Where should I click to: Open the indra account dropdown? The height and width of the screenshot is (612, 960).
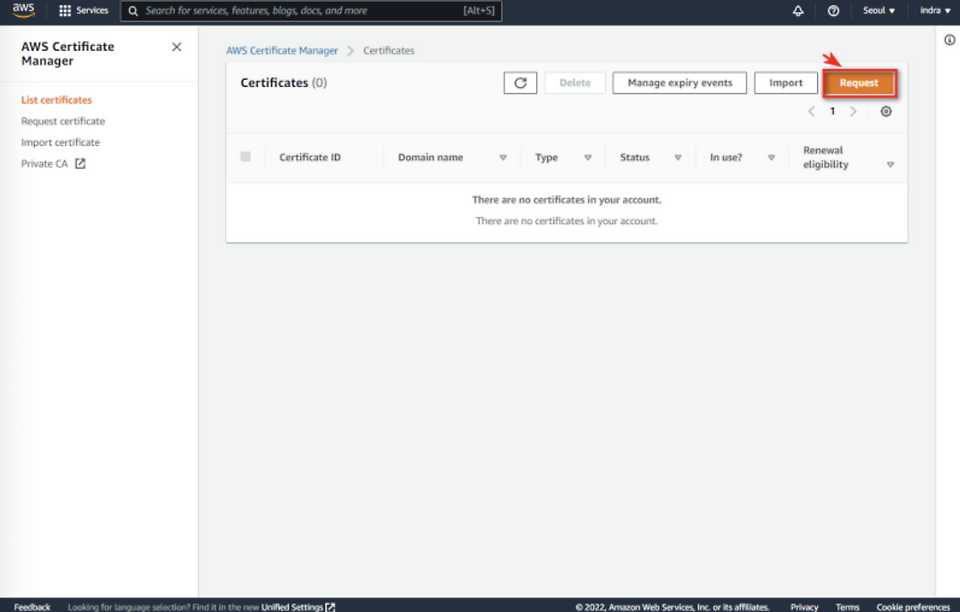[x=935, y=10]
